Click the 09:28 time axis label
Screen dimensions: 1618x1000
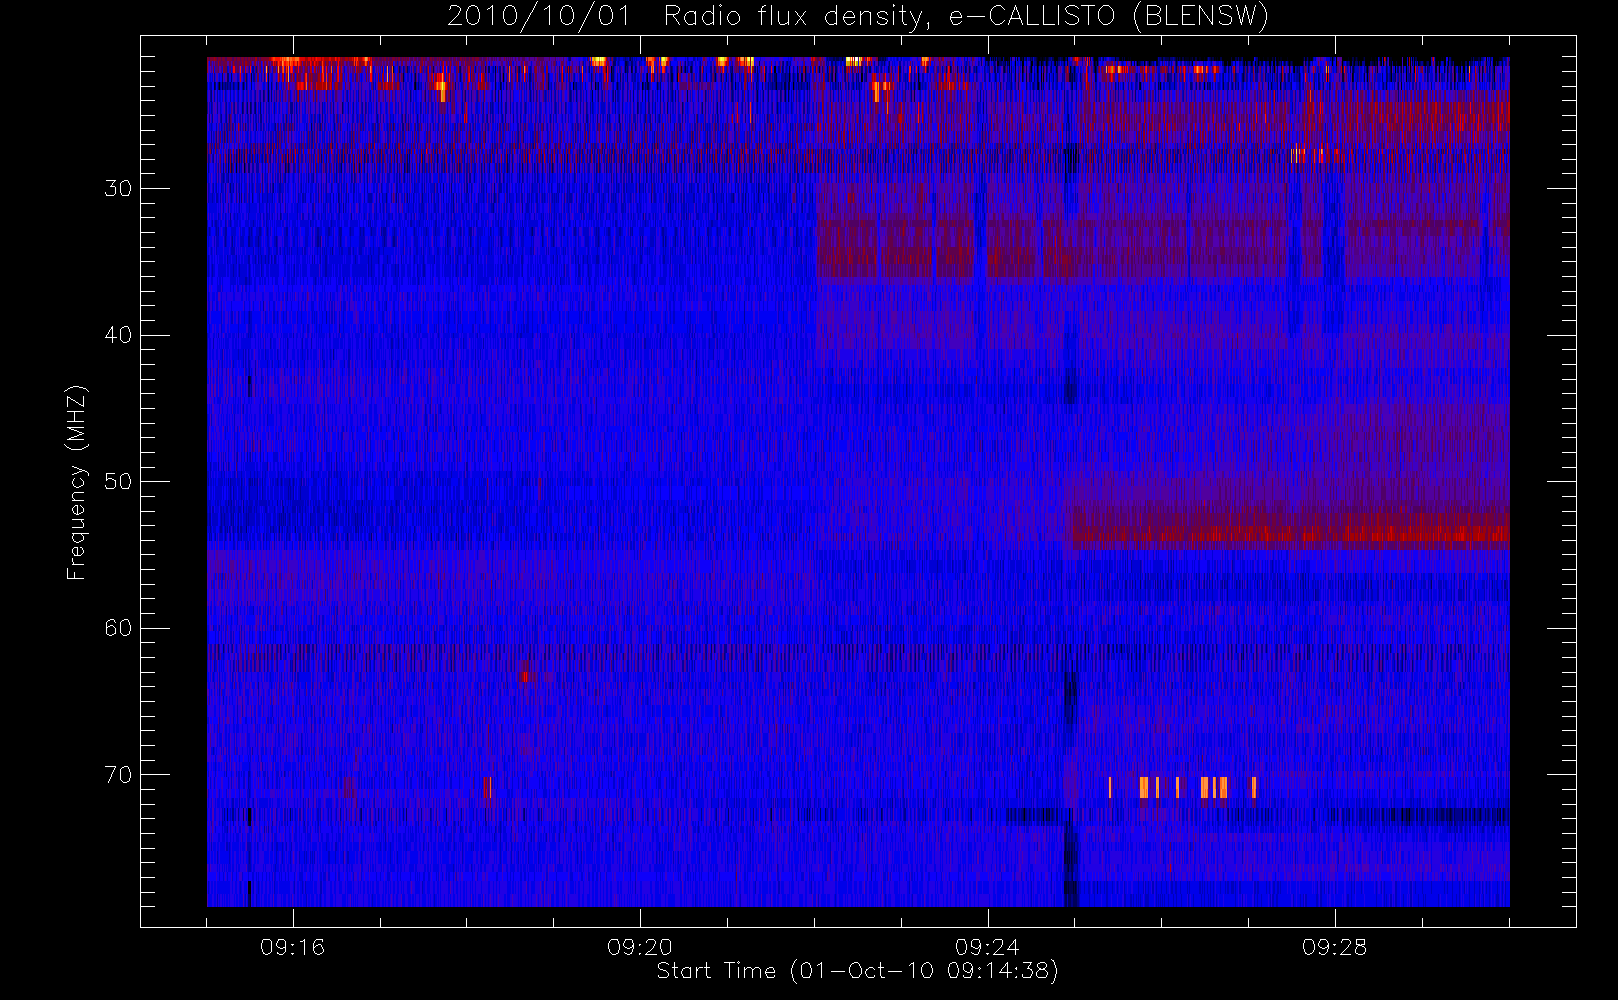[x=1334, y=947]
